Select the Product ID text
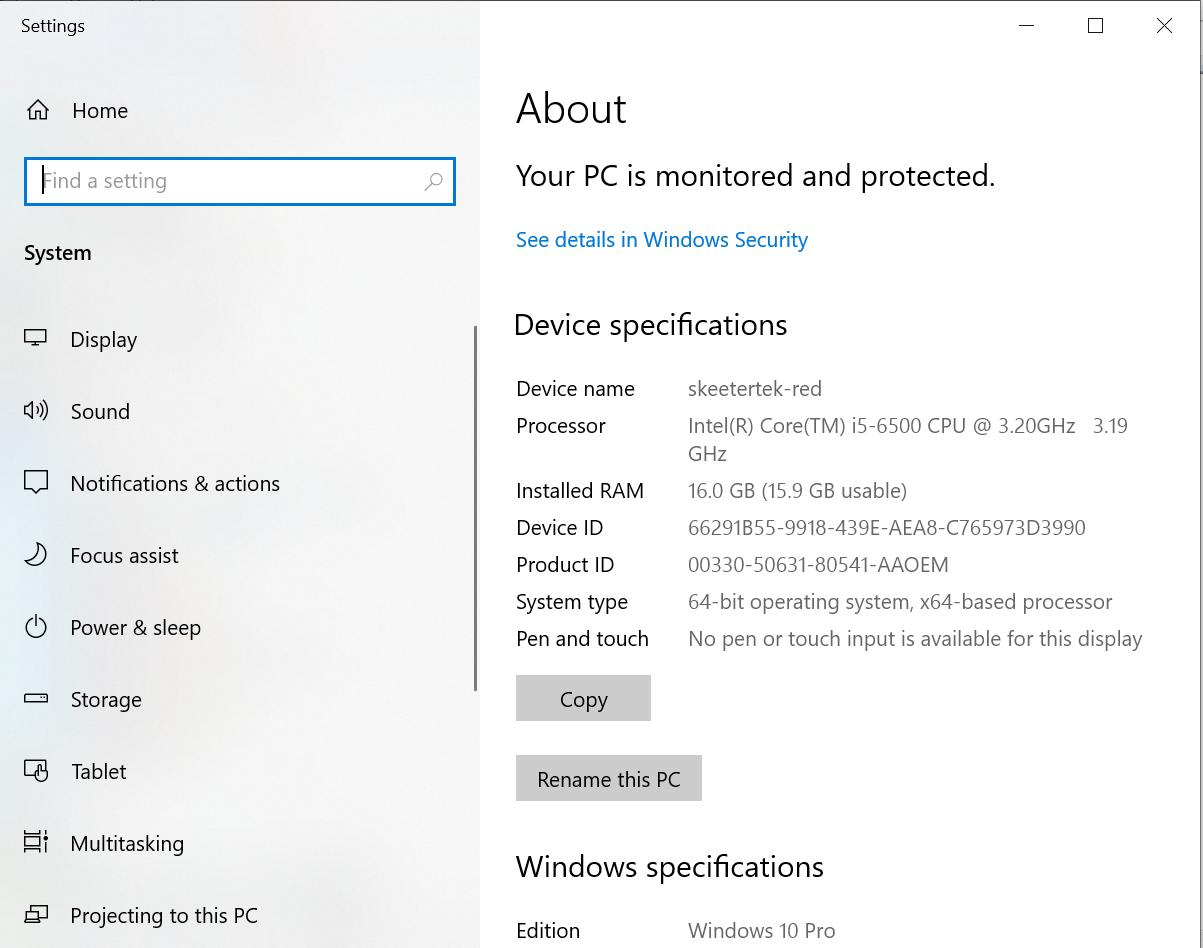 [818, 564]
